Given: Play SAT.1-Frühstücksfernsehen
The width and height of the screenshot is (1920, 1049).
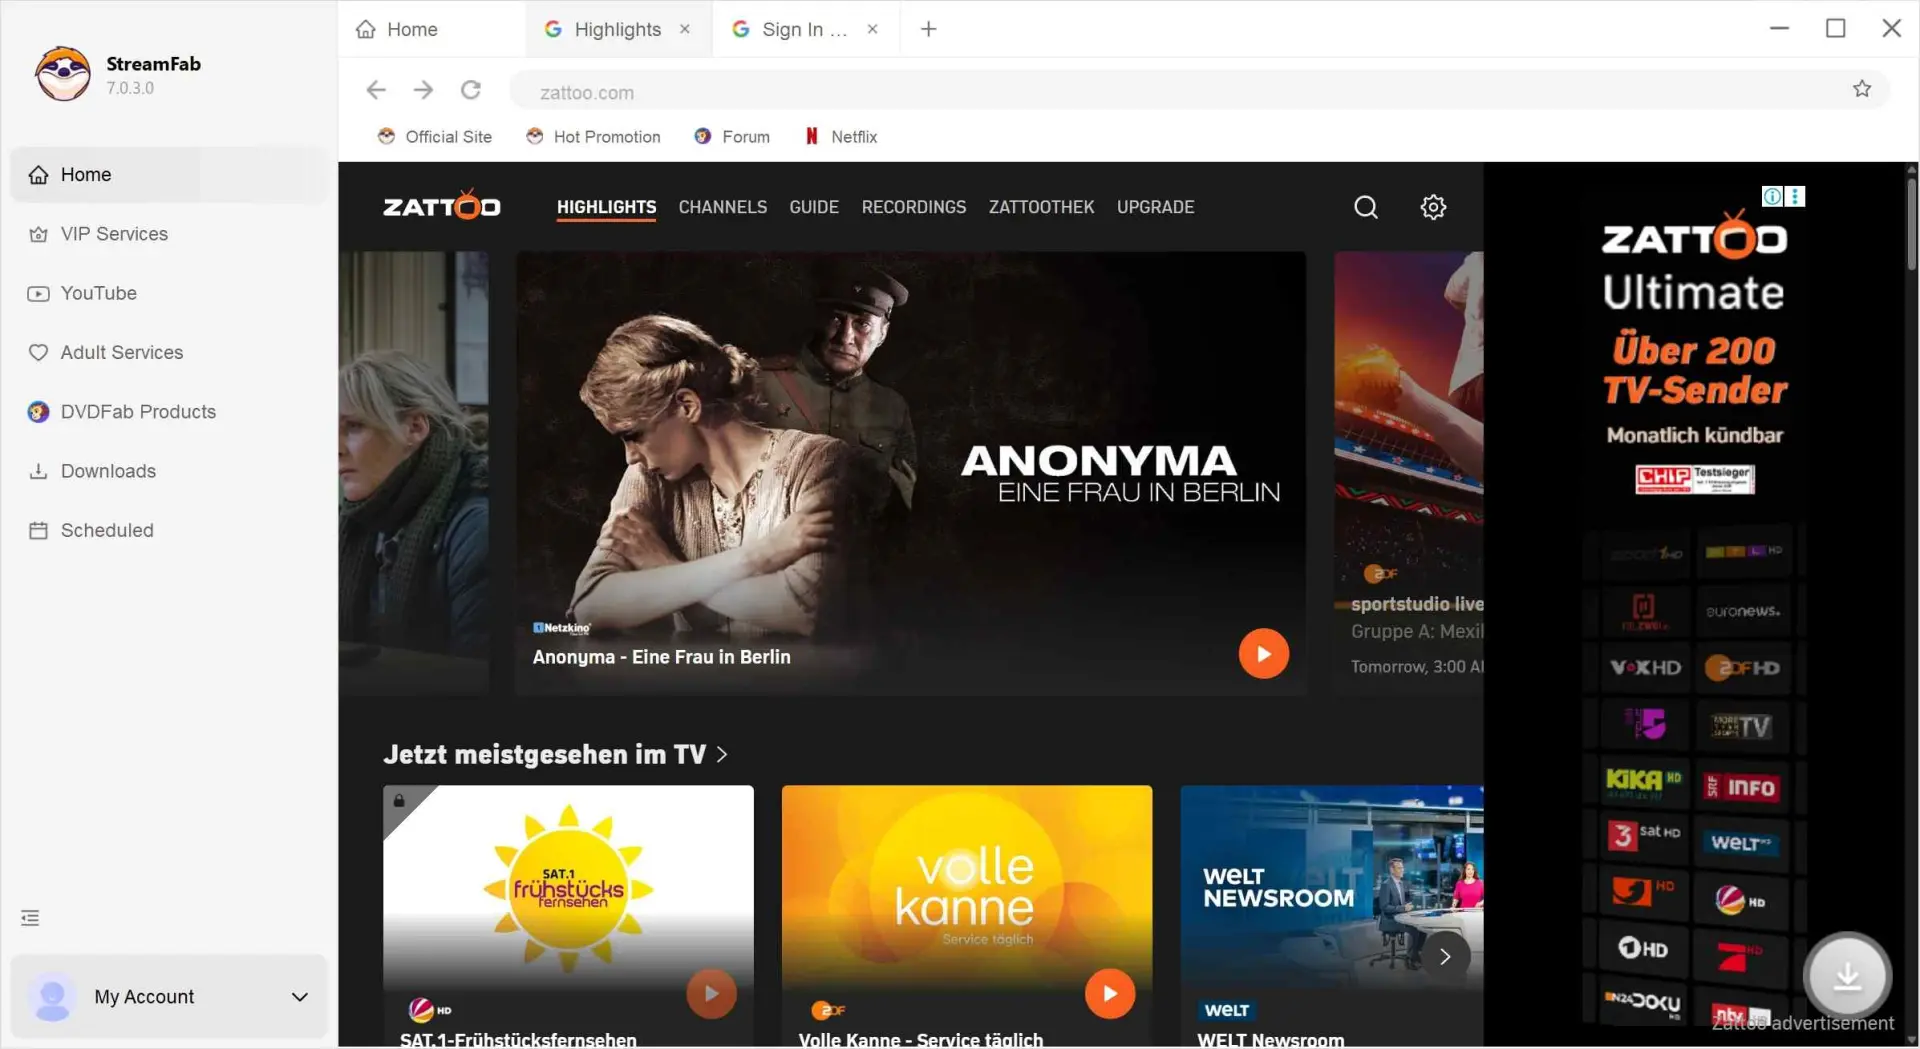Looking at the screenshot, I should coord(711,994).
